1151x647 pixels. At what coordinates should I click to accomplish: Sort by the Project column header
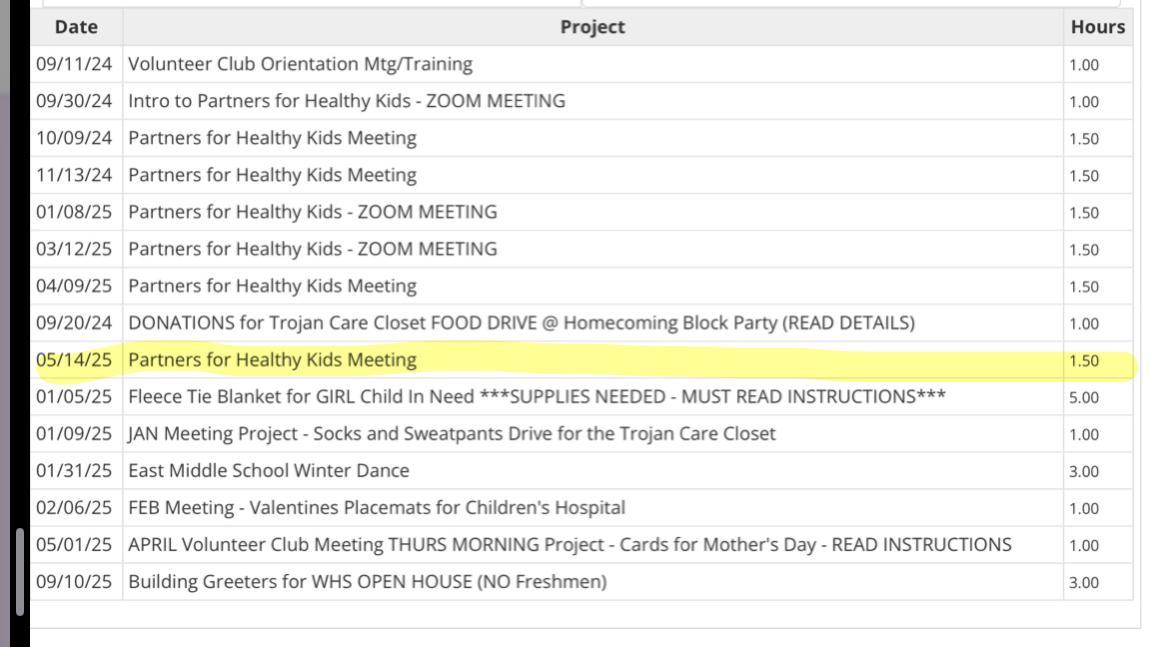(x=592, y=27)
